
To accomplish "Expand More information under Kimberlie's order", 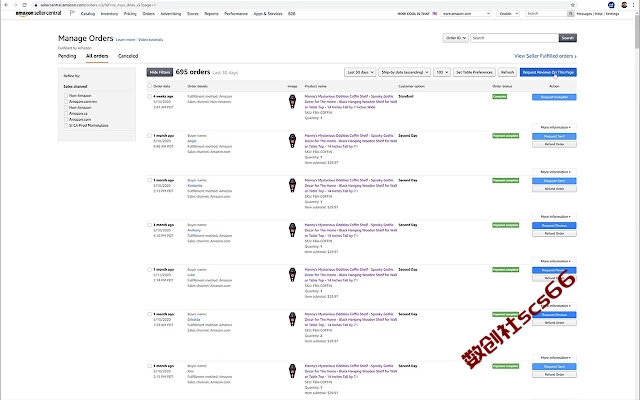I will click(554, 216).
